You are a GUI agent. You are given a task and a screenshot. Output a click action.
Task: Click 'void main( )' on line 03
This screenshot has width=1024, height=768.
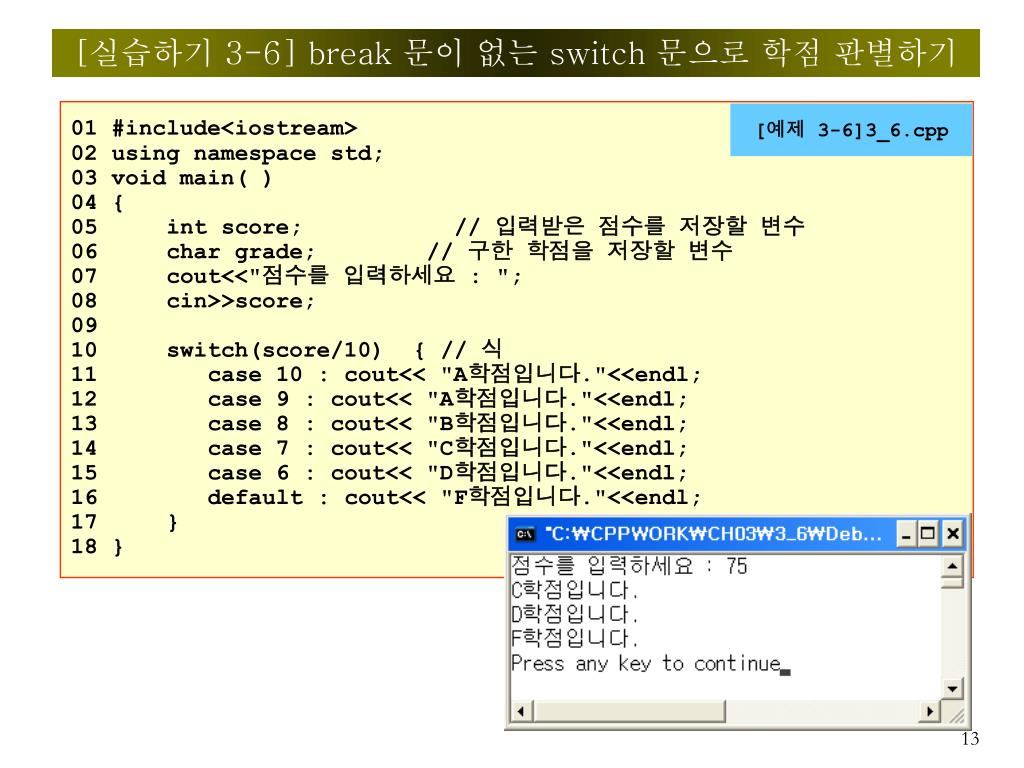point(191,178)
